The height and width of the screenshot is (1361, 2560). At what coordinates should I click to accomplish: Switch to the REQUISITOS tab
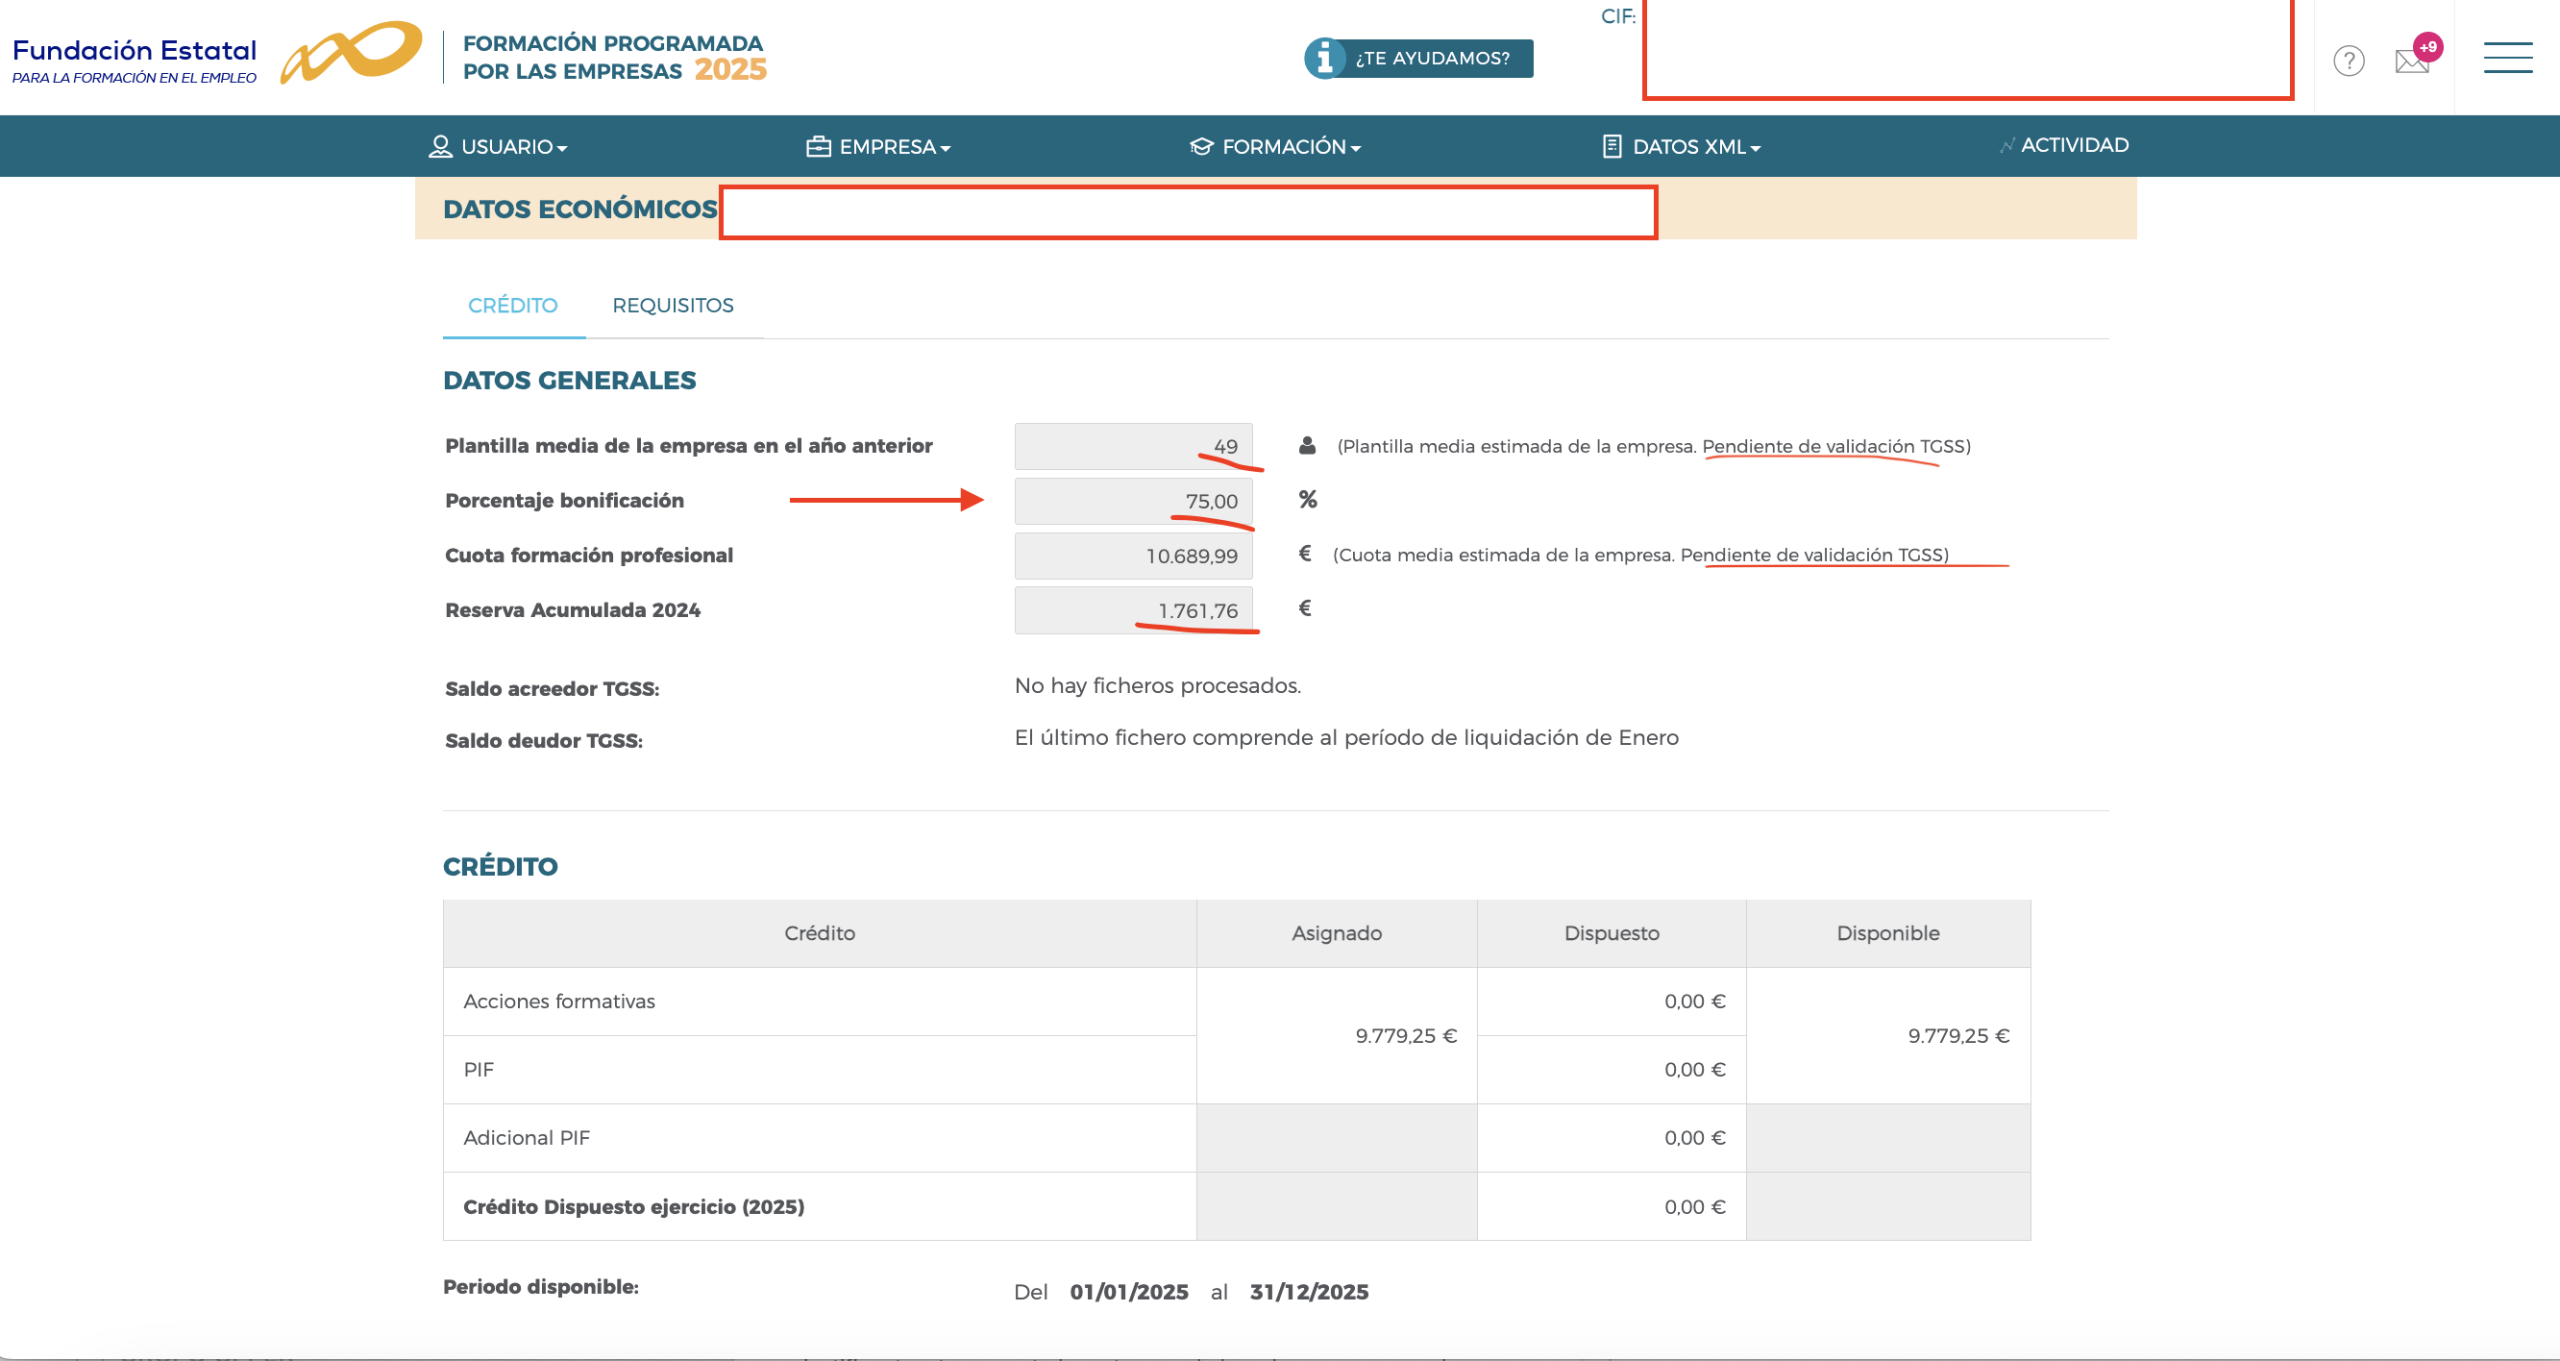point(672,305)
